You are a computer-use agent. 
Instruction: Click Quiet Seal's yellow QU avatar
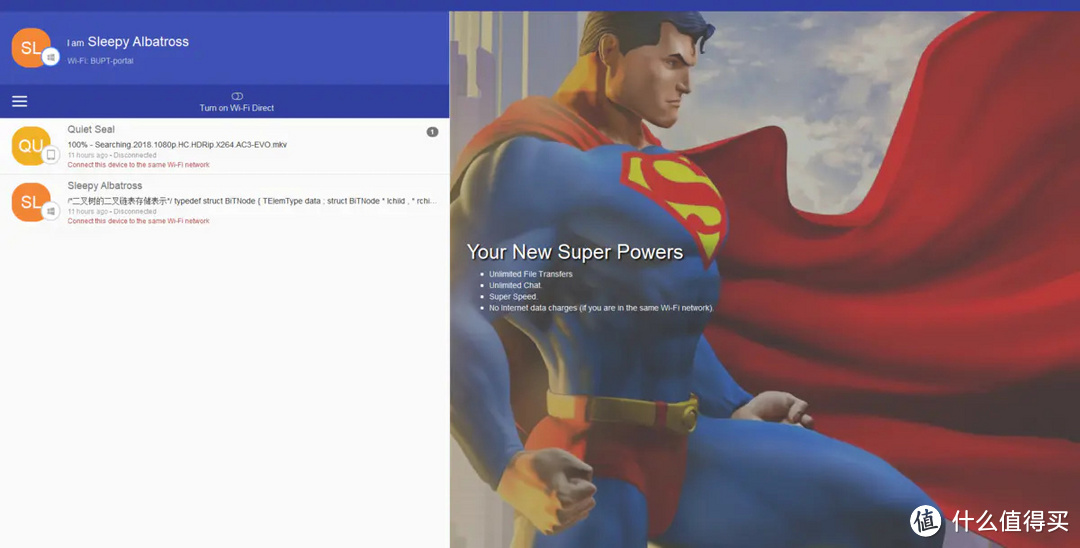click(31, 146)
